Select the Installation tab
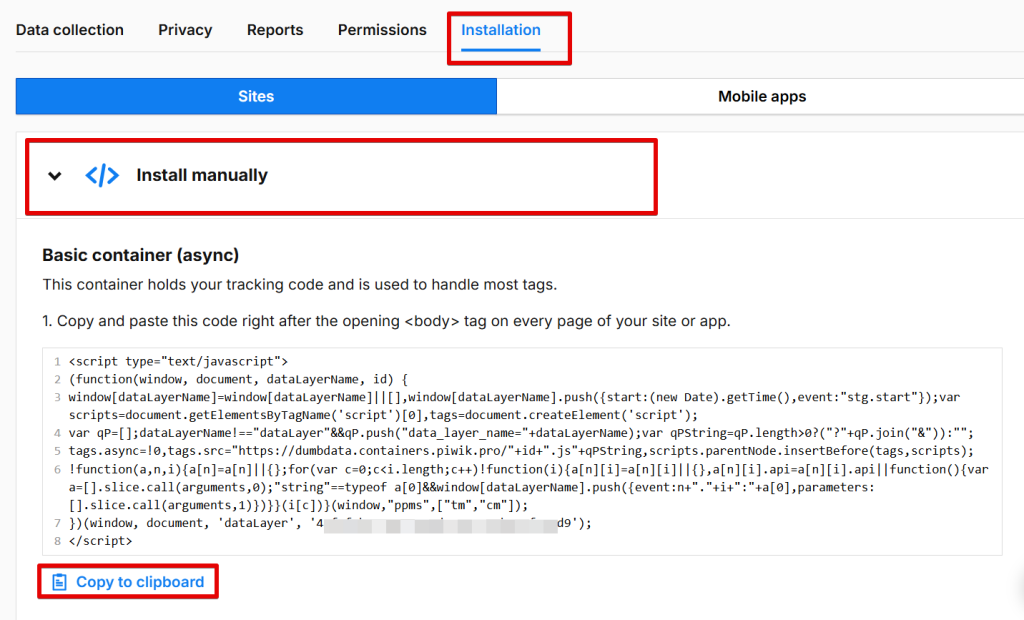 click(x=501, y=30)
